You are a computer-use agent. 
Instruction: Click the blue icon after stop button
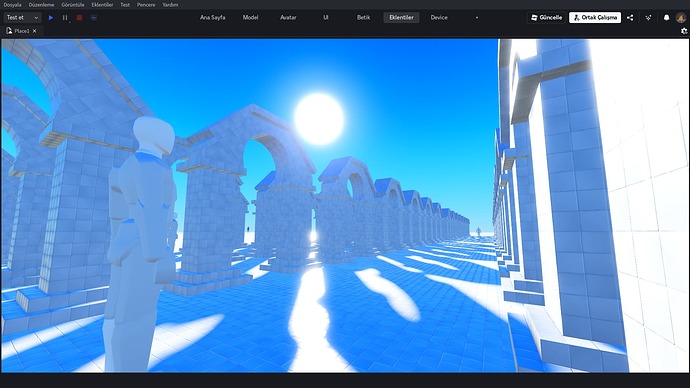point(94,18)
